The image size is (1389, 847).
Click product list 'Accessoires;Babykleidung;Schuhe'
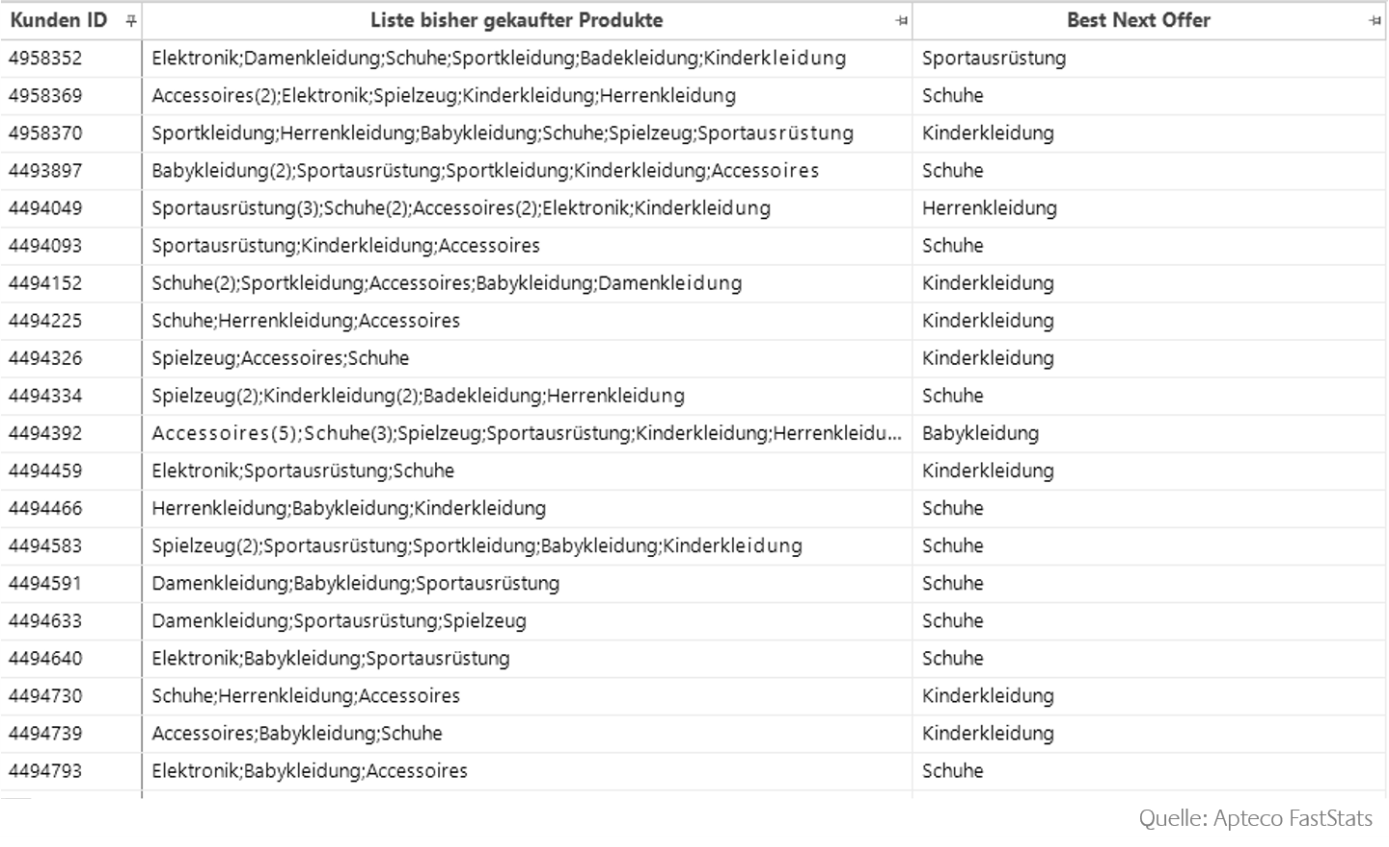[x=297, y=733]
